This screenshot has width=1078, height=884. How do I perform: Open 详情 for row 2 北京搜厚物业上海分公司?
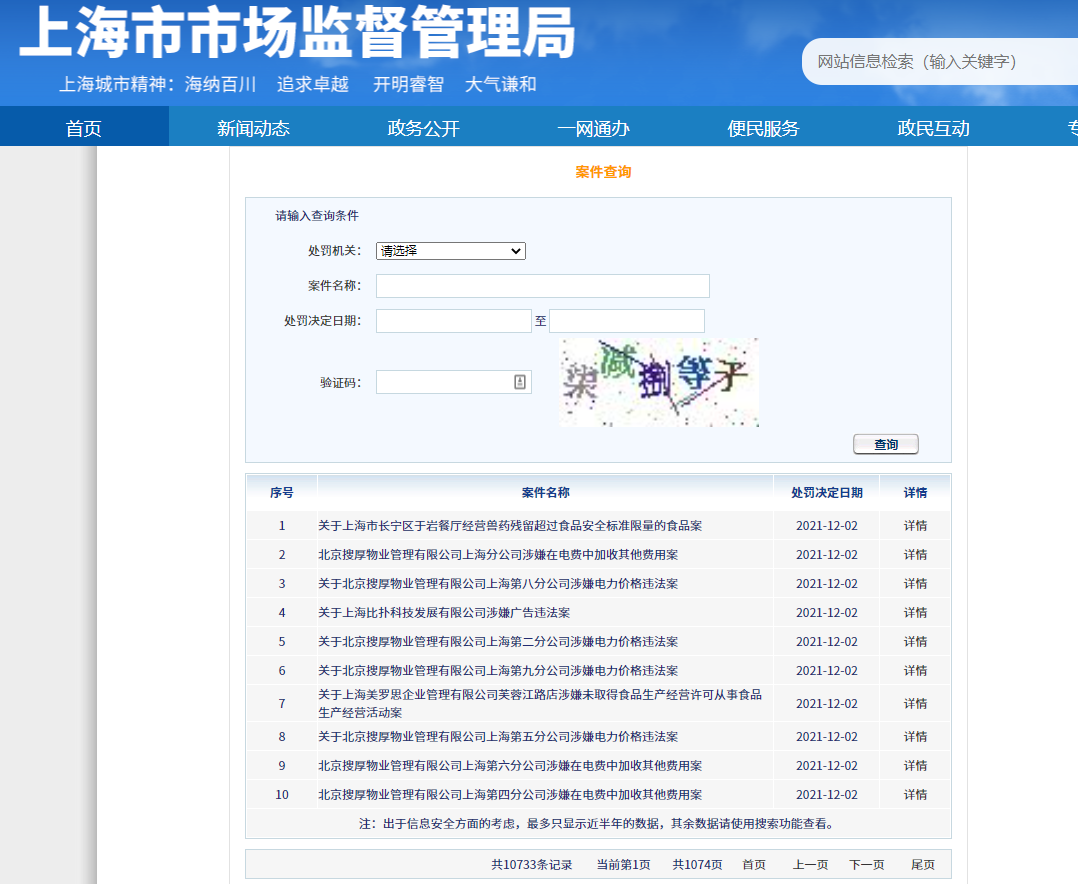click(915, 555)
